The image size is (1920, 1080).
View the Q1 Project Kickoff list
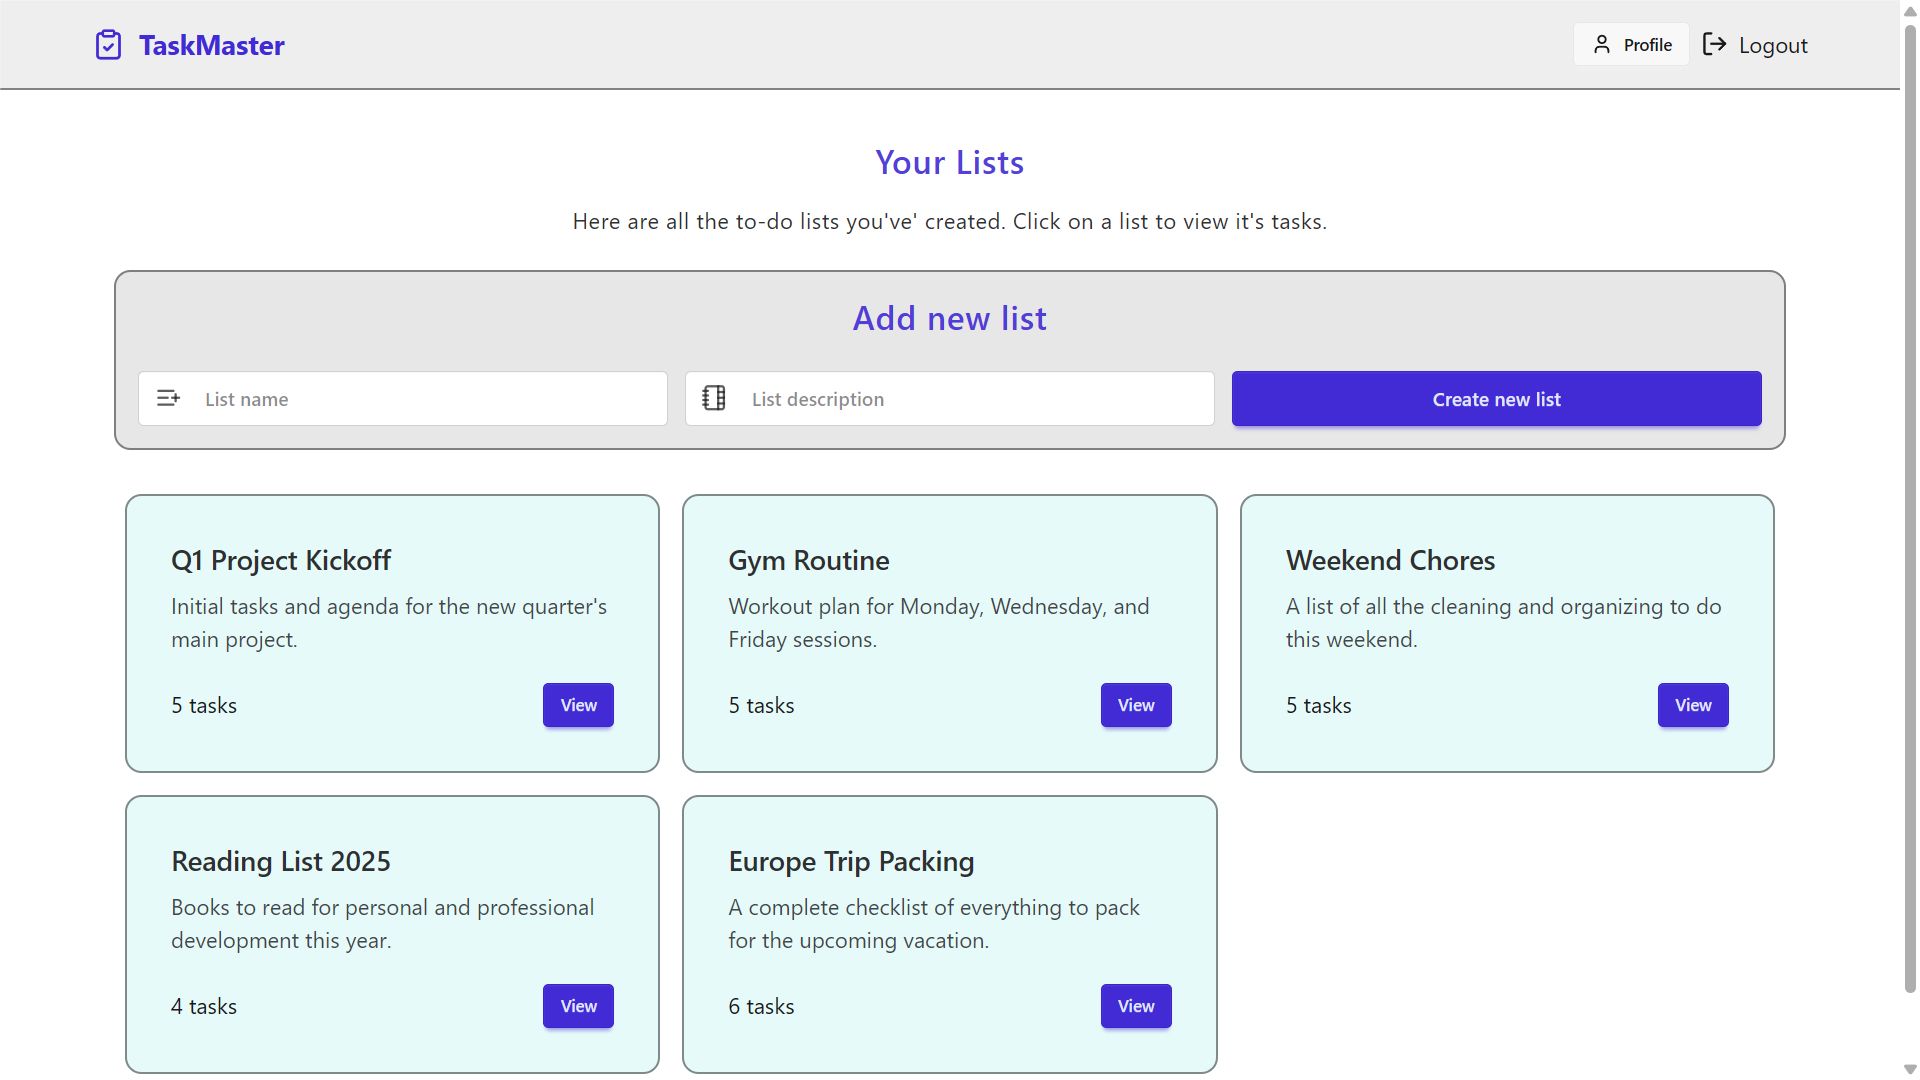[x=578, y=705]
